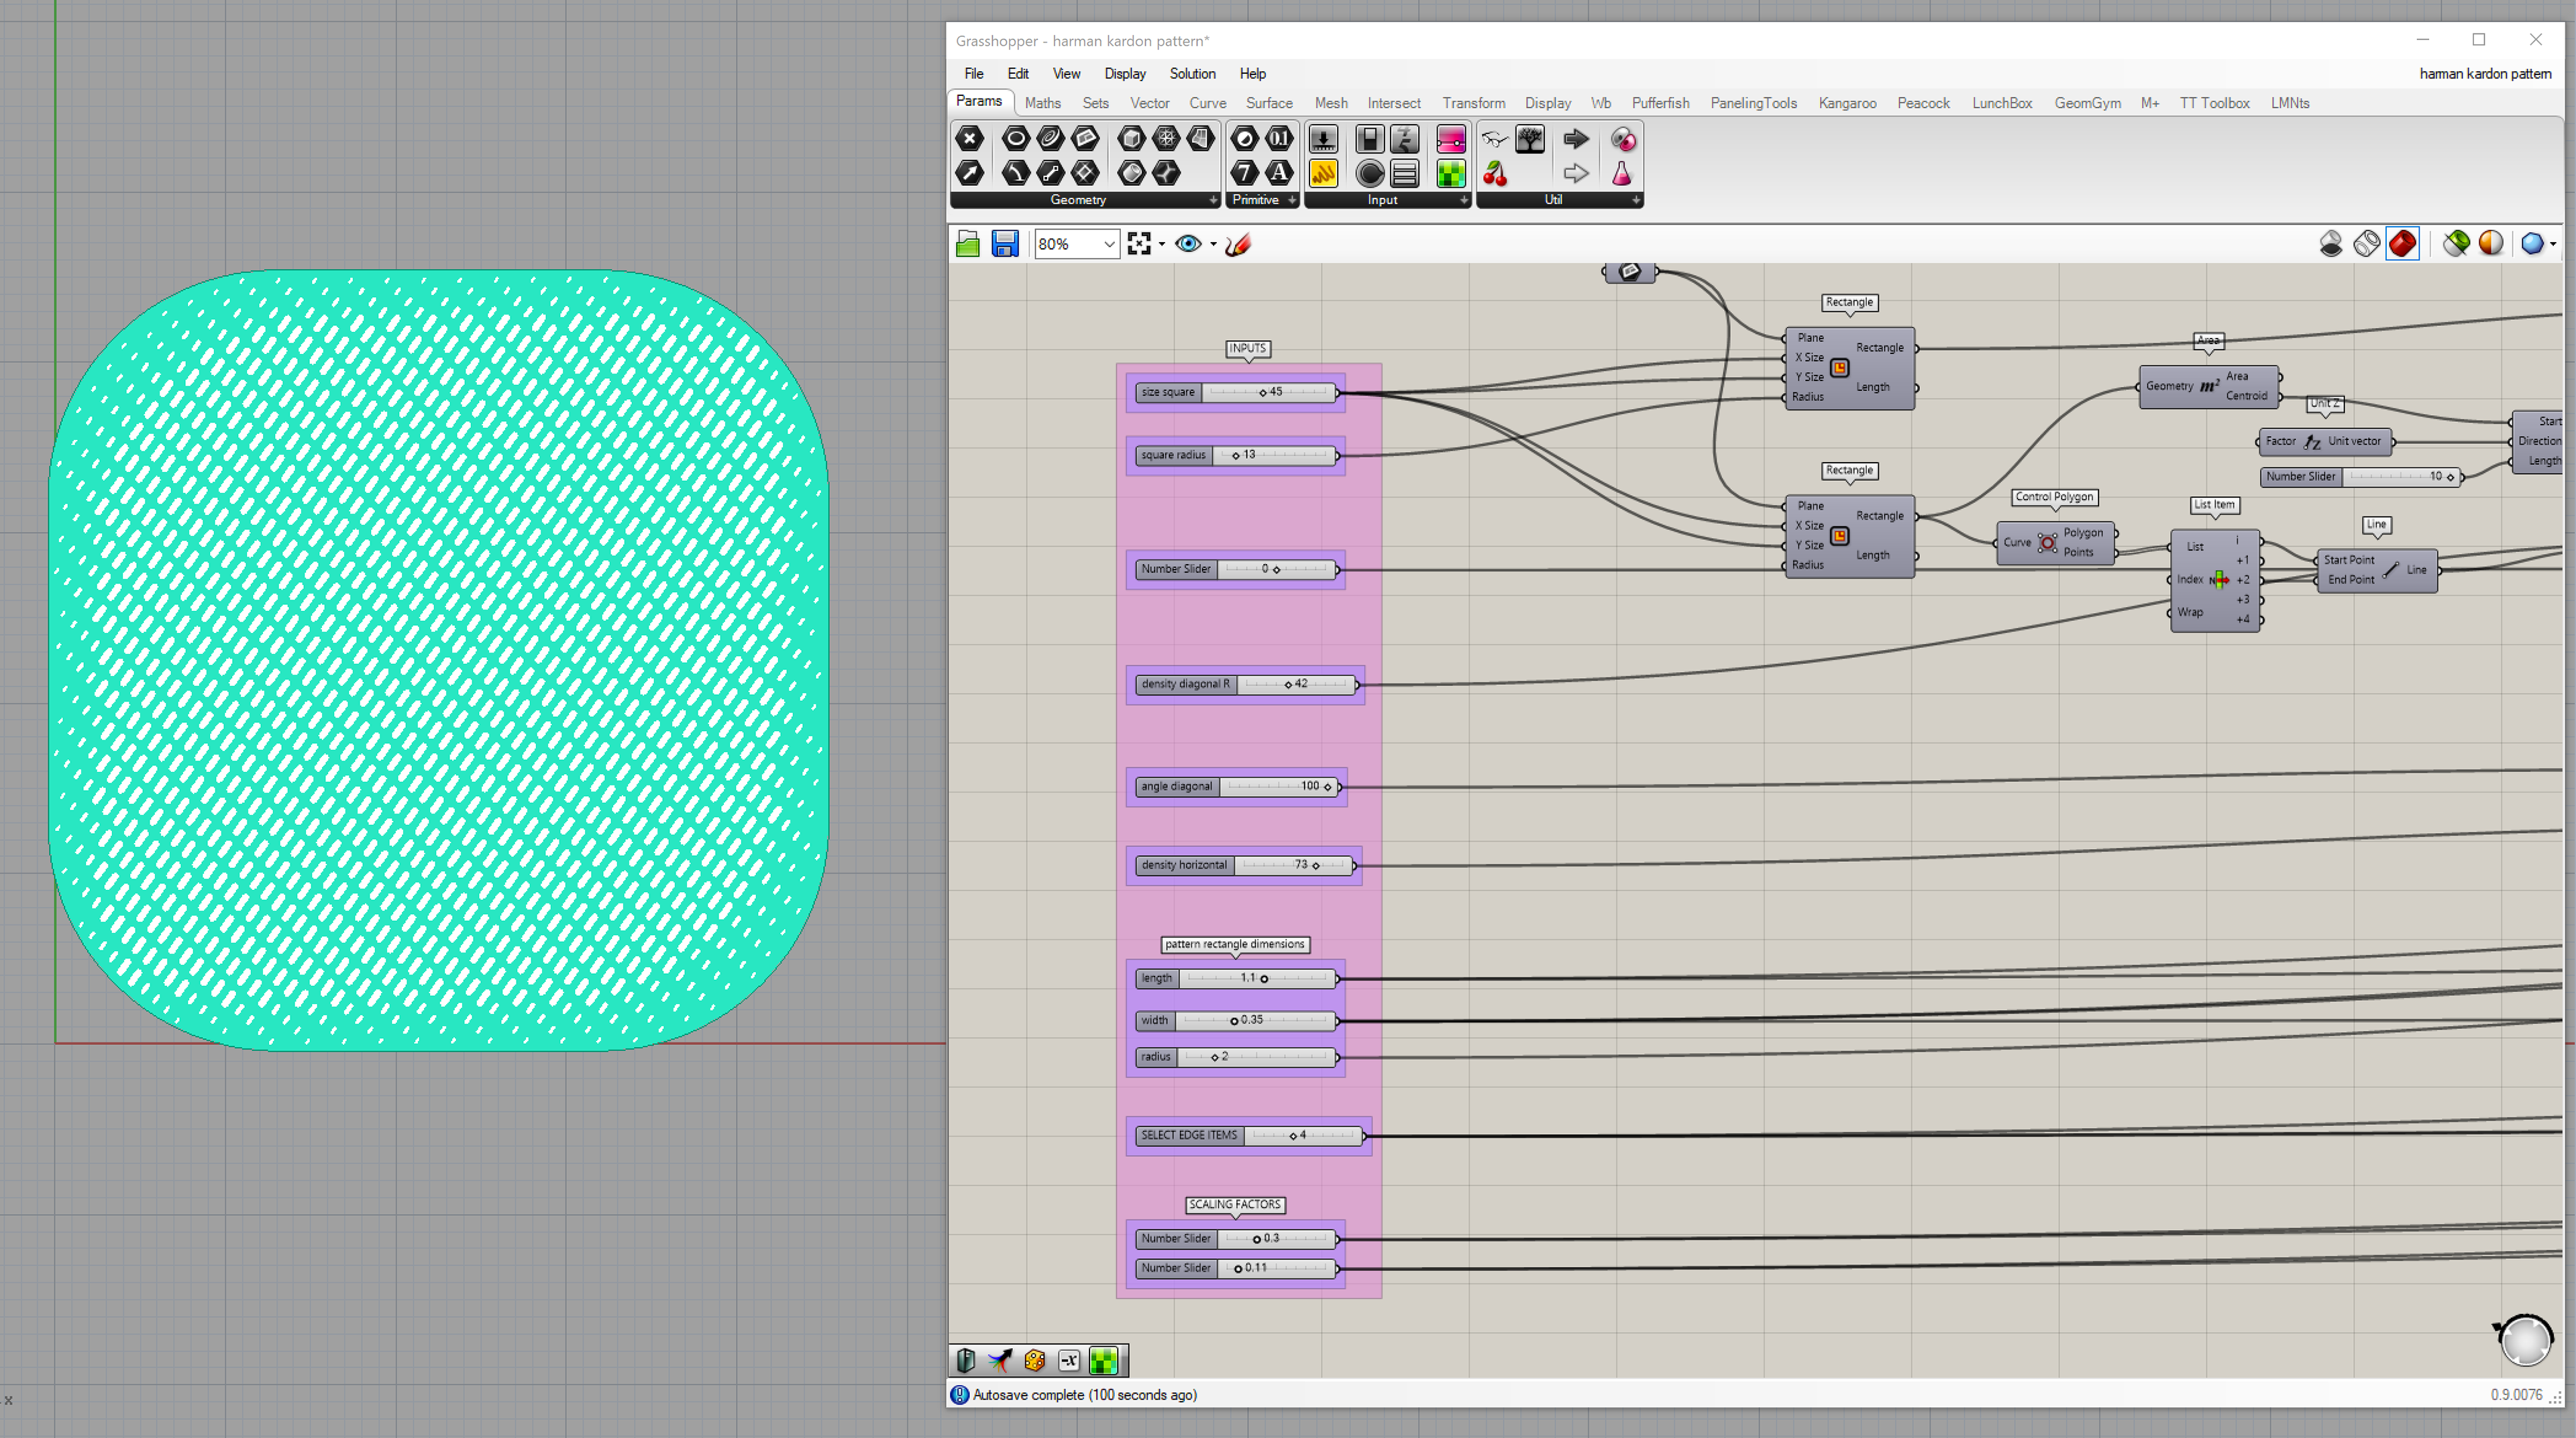The width and height of the screenshot is (2576, 1438).
Task: Enable shaded red preview mode
Action: point(2402,244)
